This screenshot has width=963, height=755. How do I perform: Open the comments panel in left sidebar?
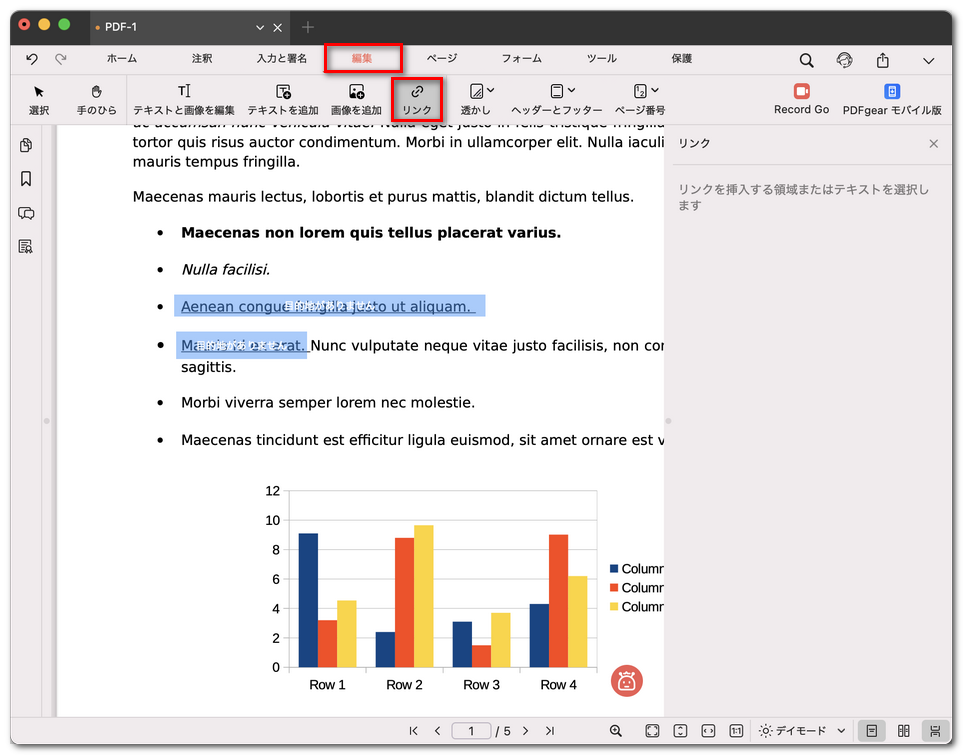click(26, 213)
